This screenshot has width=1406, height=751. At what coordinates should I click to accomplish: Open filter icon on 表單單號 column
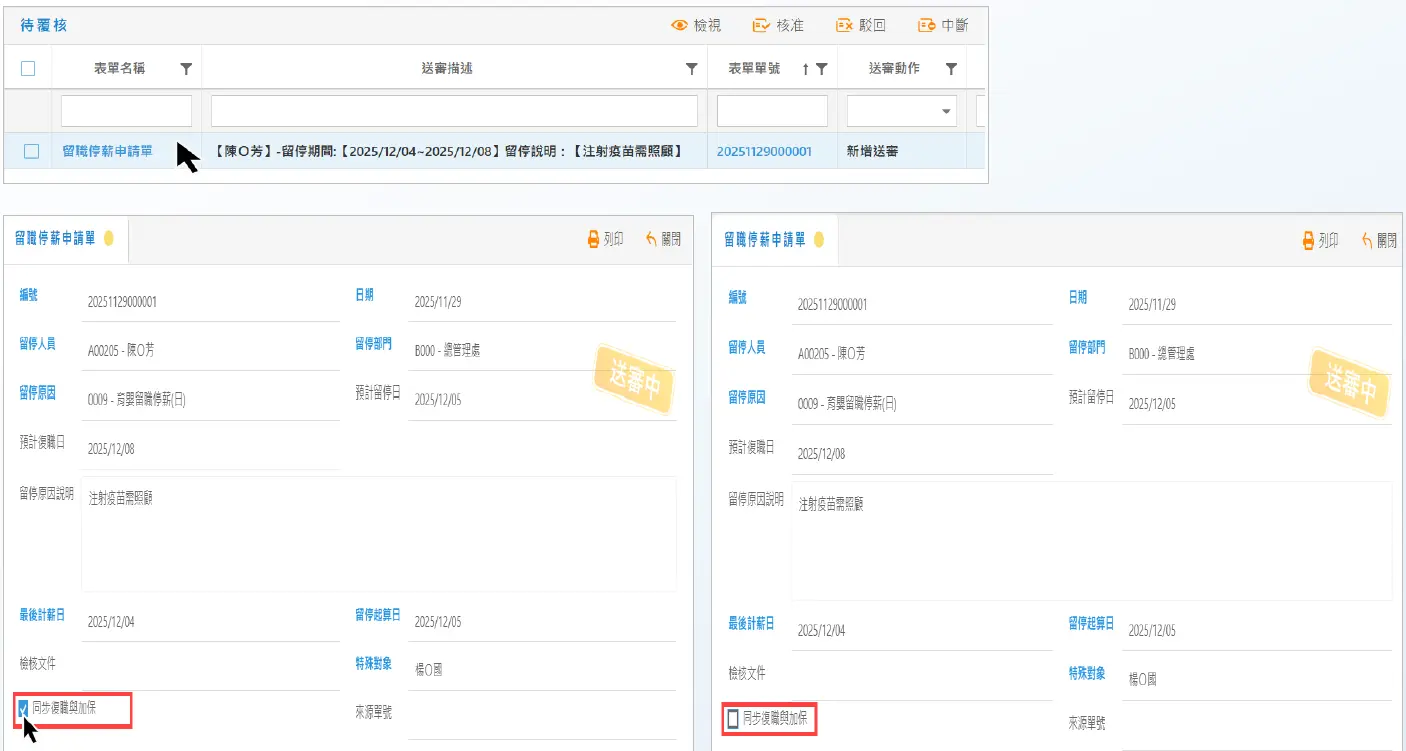(x=822, y=69)
